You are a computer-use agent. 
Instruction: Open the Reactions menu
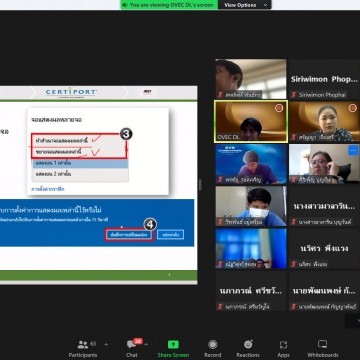[248, 348]
